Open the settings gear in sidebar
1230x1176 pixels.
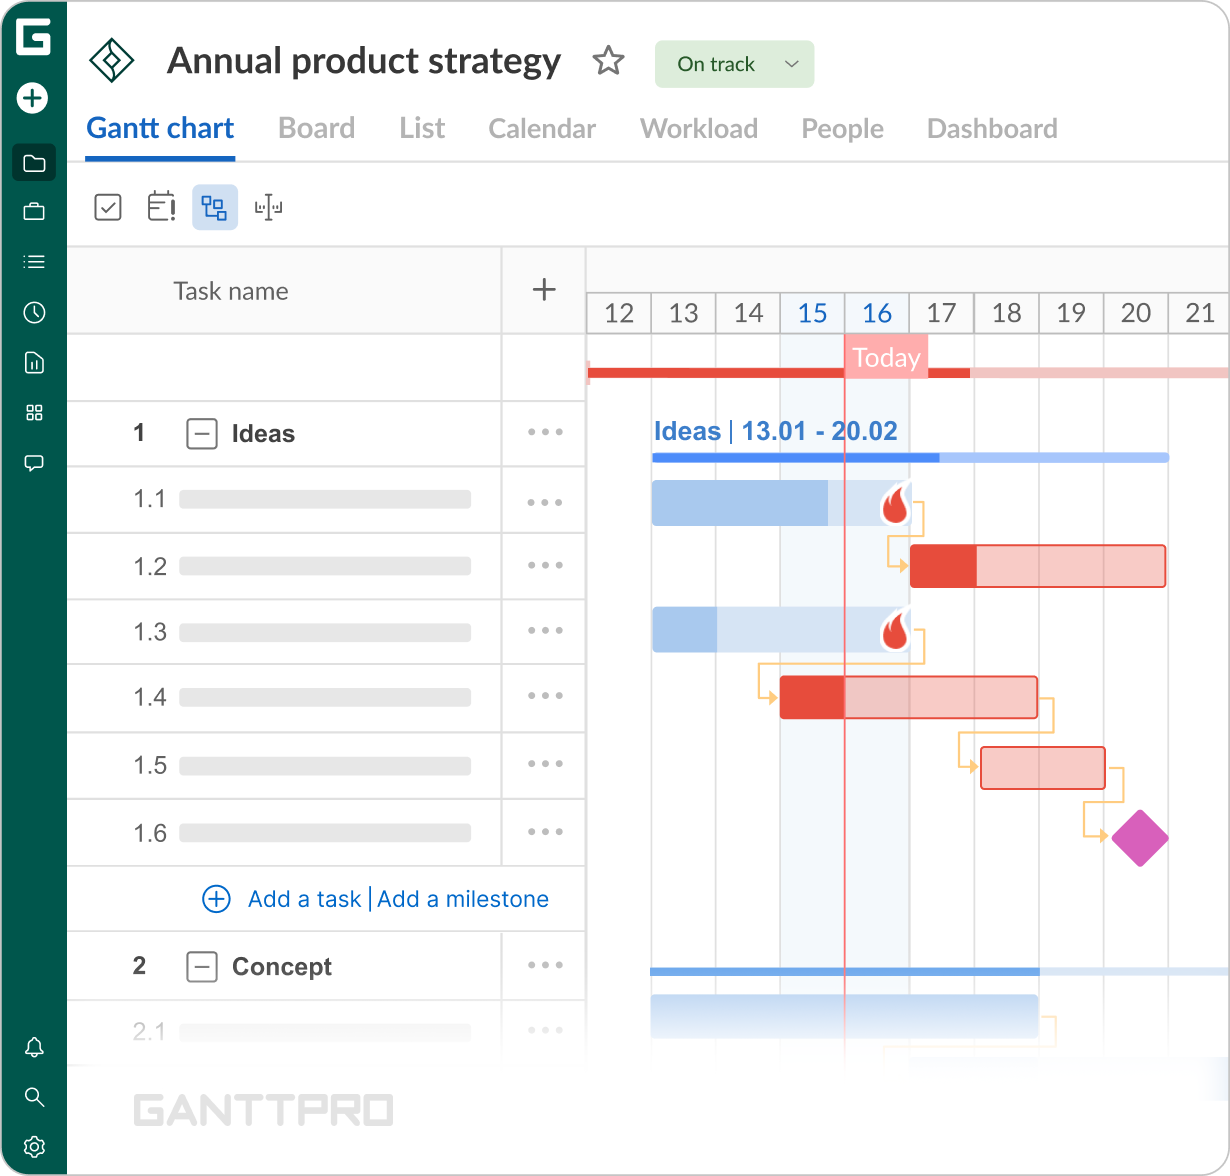[34, 1146]
